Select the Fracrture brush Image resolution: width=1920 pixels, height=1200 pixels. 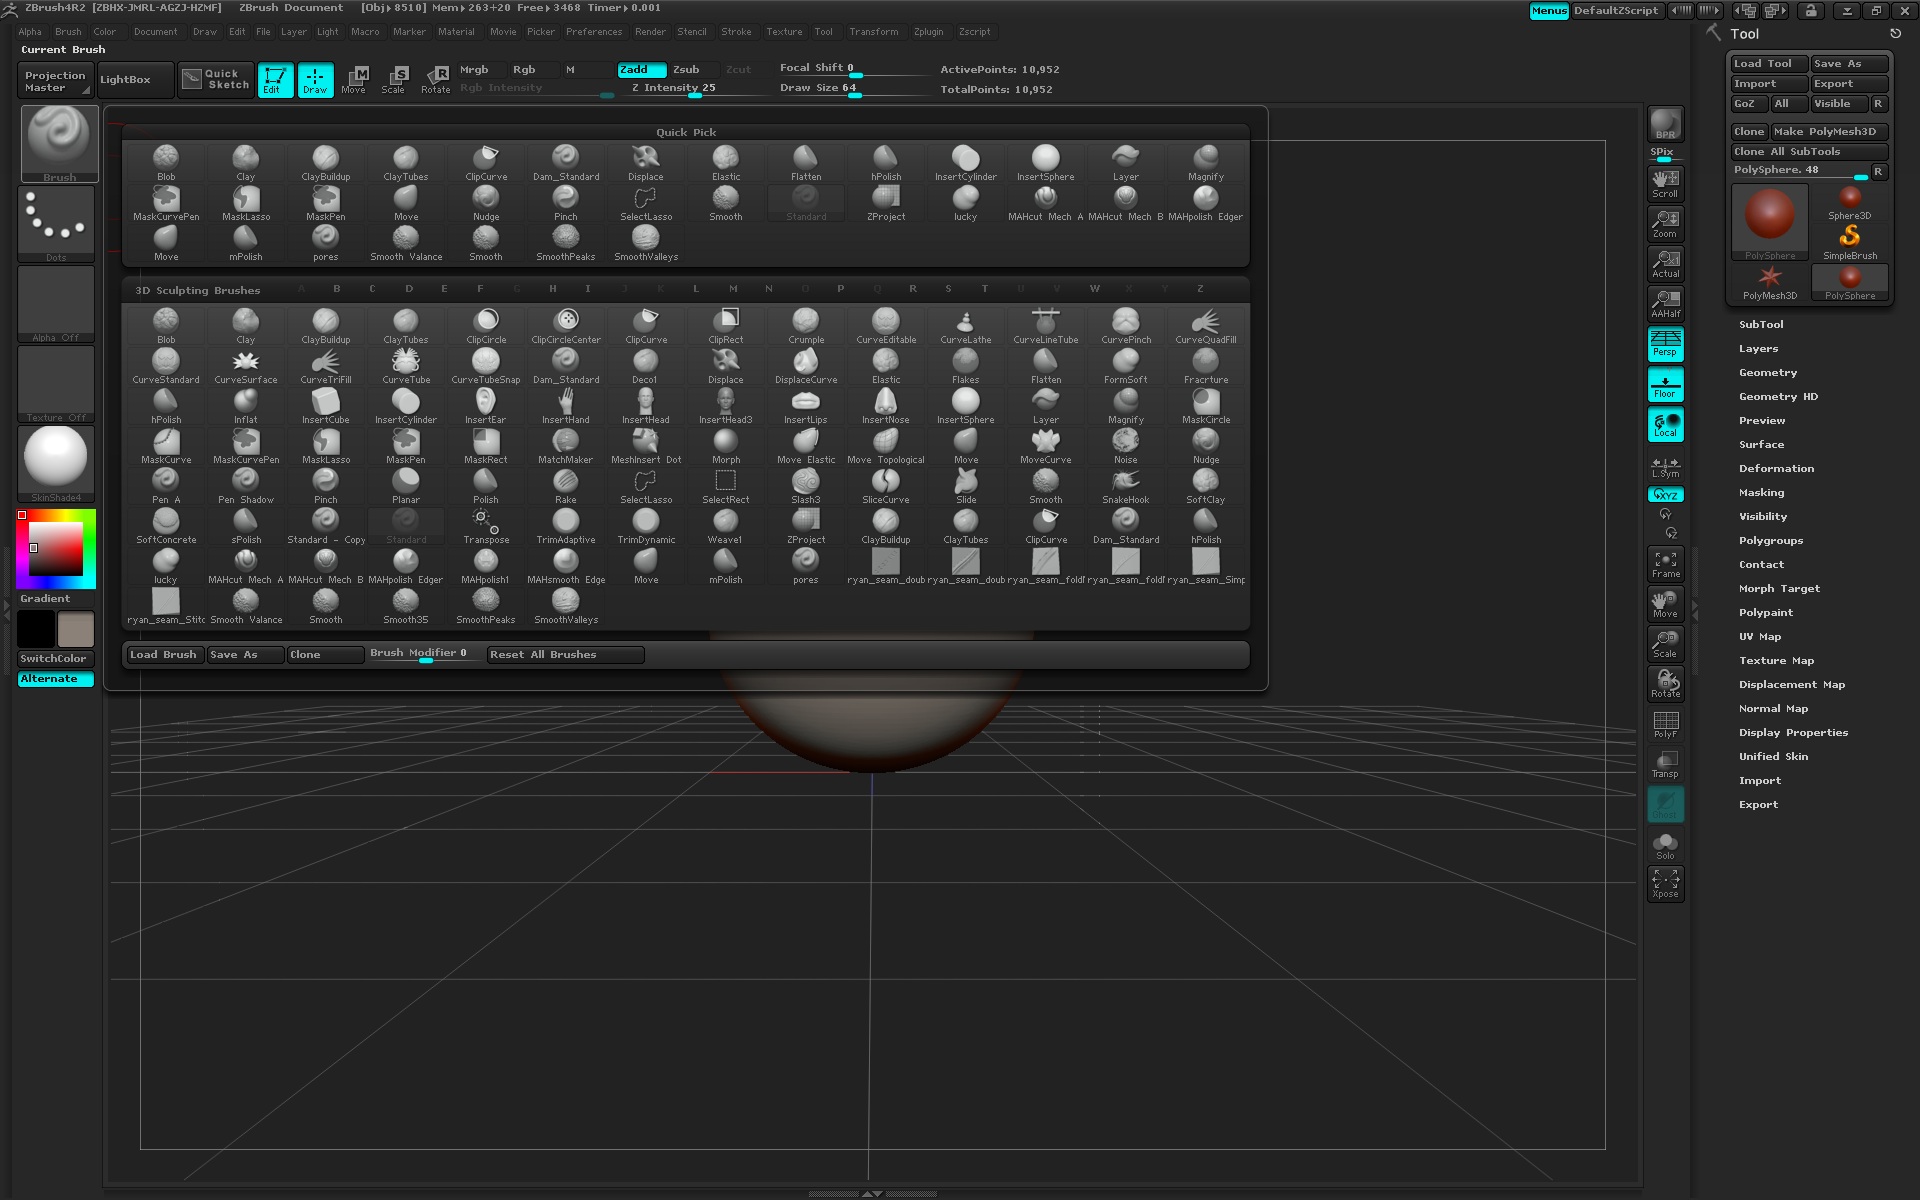pyautogui.click(x=1206, y=366)
